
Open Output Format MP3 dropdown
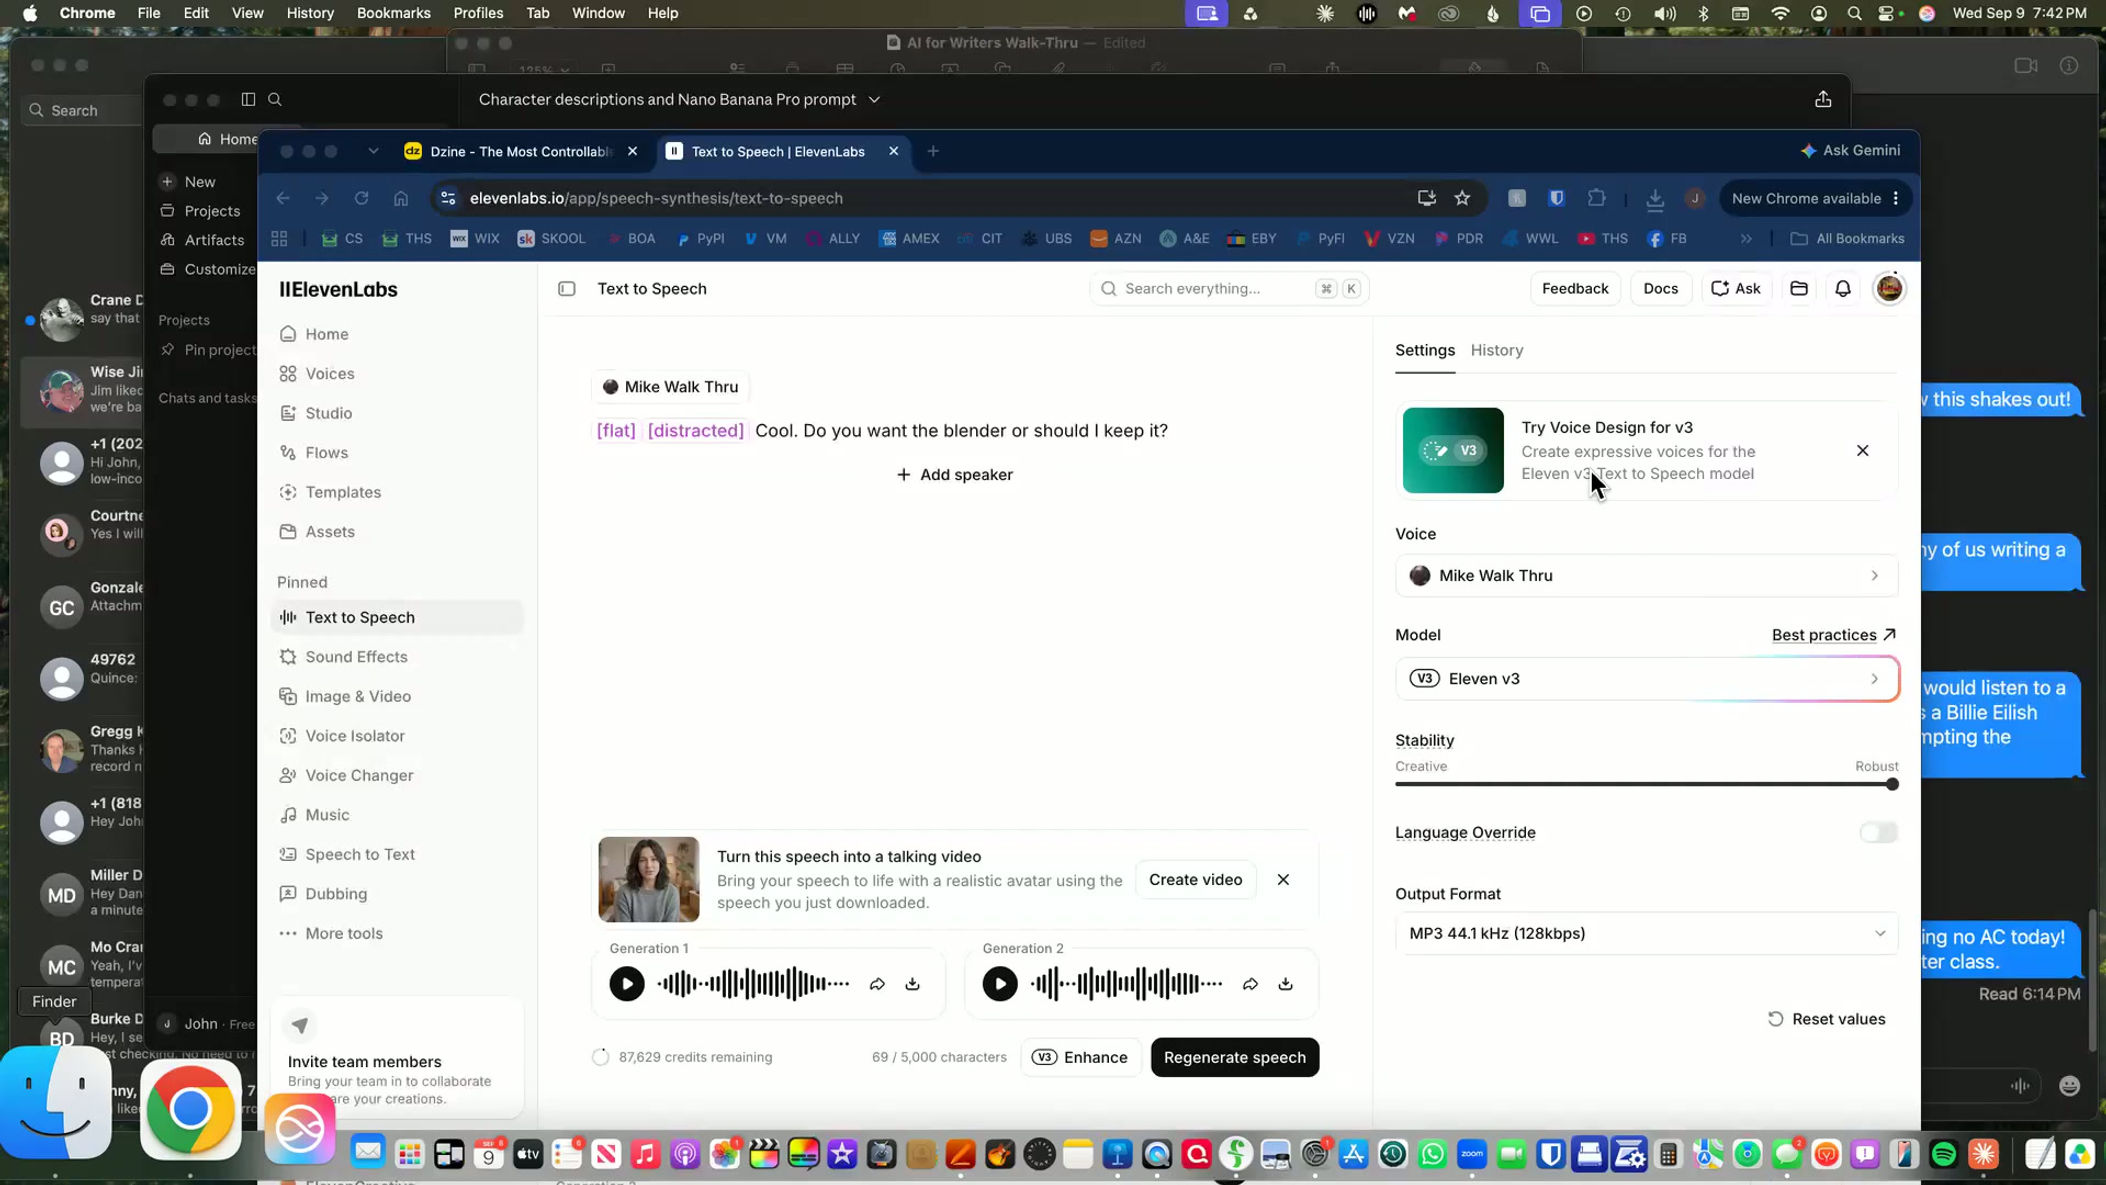coord(1646,933)
